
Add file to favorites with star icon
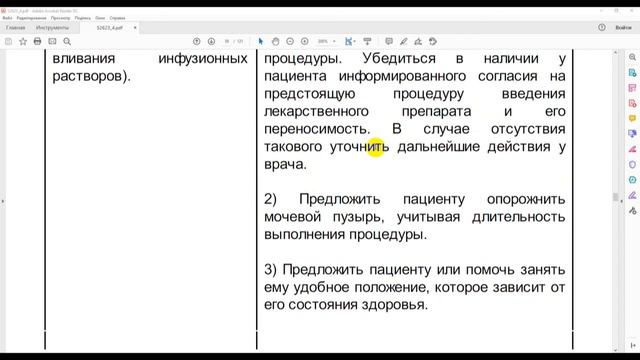coord(23,41)
